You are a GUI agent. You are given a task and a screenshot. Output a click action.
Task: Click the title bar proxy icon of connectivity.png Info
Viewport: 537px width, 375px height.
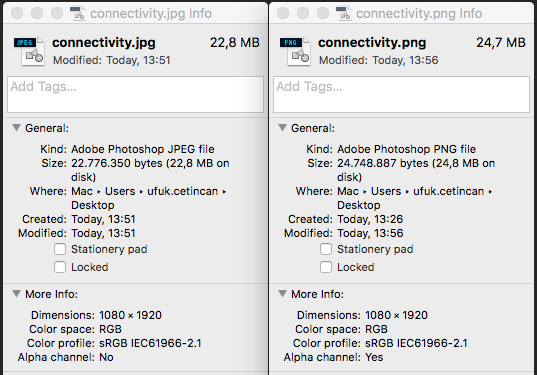click(344, 13)
